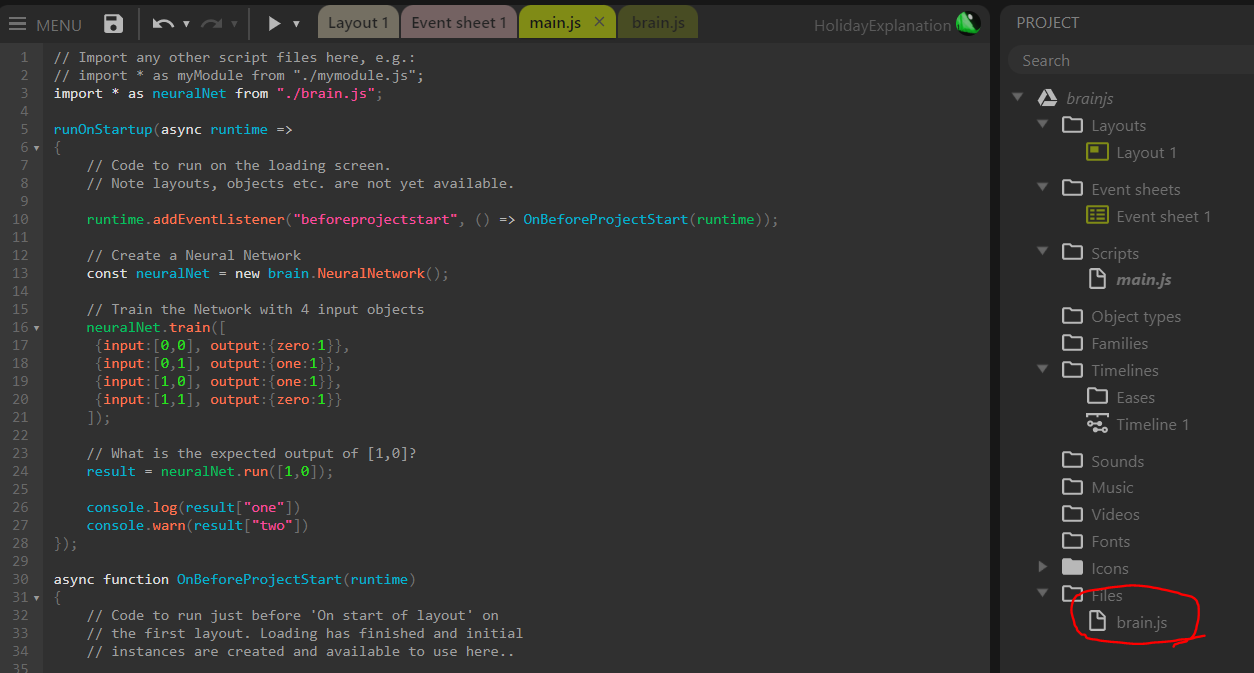The height and width of the screenshot is (673, 1254).
Task: Switch to the brain.js tab
Action: tap(658, 22)
